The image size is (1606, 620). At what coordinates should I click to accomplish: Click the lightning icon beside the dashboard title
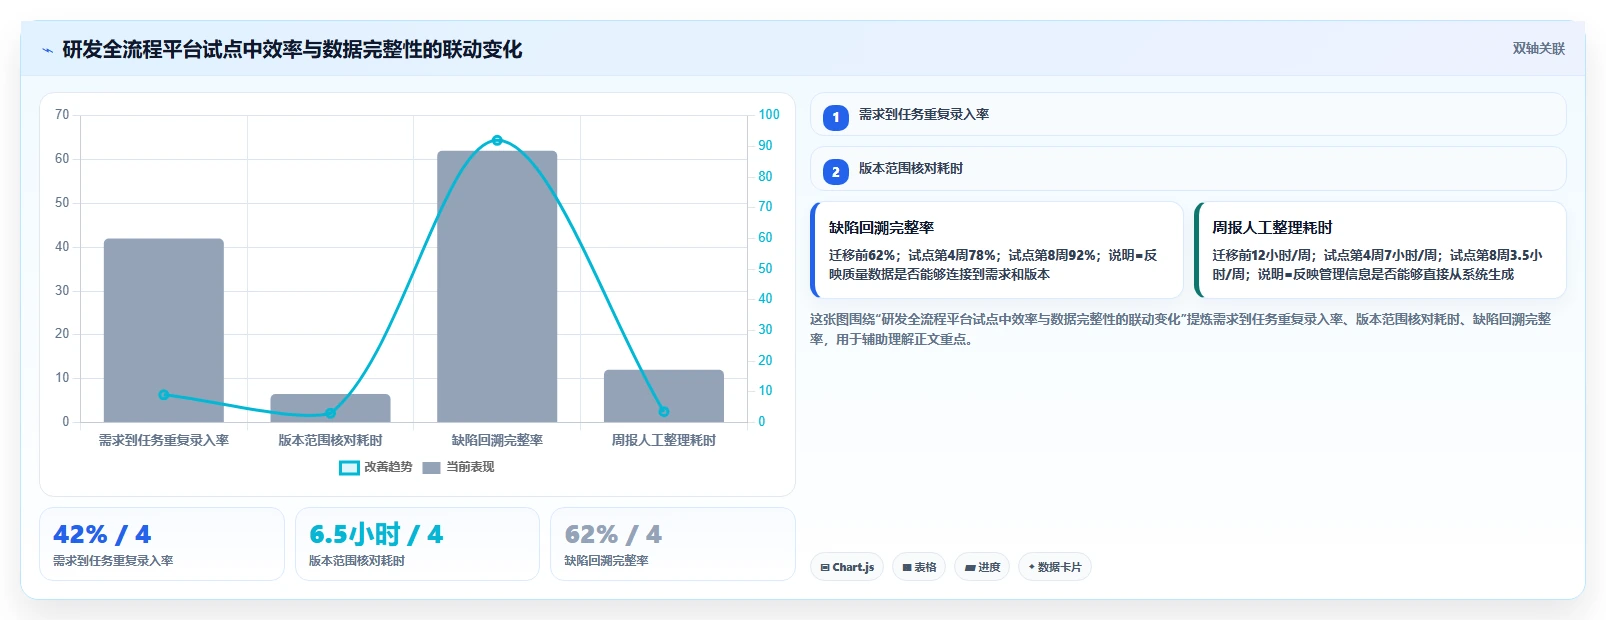pos(47,50)
